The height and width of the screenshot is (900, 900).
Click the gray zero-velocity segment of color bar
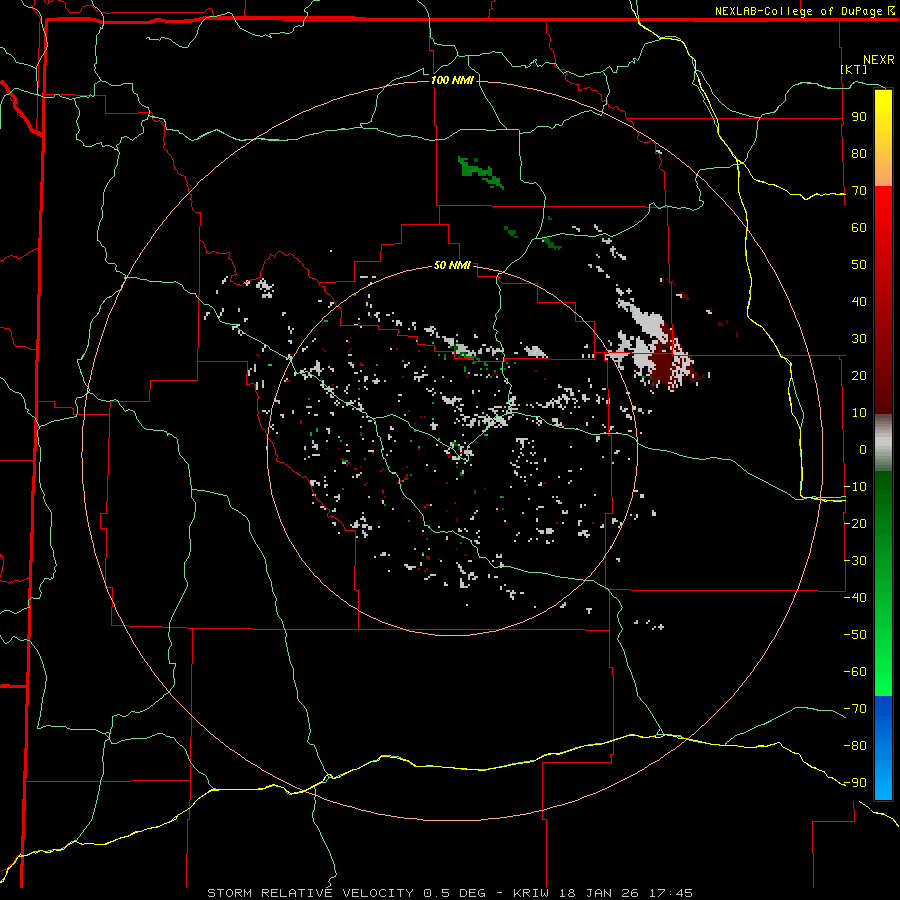883,443
